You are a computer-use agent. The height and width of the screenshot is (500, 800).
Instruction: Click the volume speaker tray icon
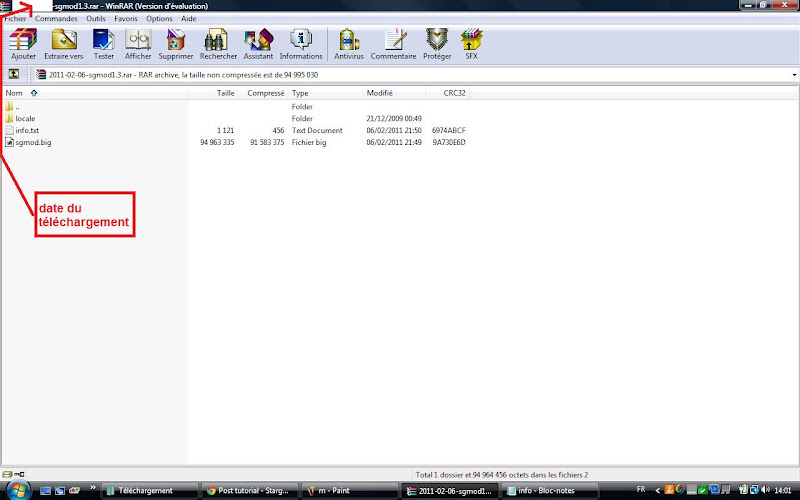[766, 490]
